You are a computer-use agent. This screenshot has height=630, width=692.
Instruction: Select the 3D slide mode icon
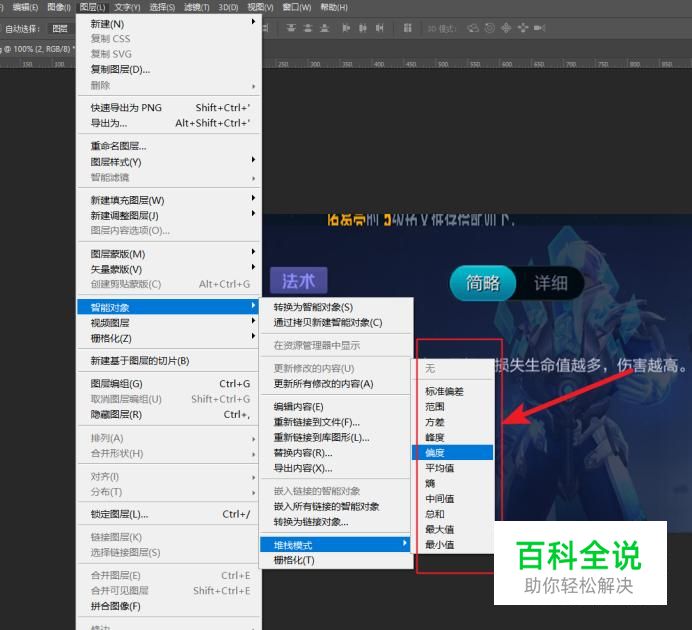click(x=523, y=28)
